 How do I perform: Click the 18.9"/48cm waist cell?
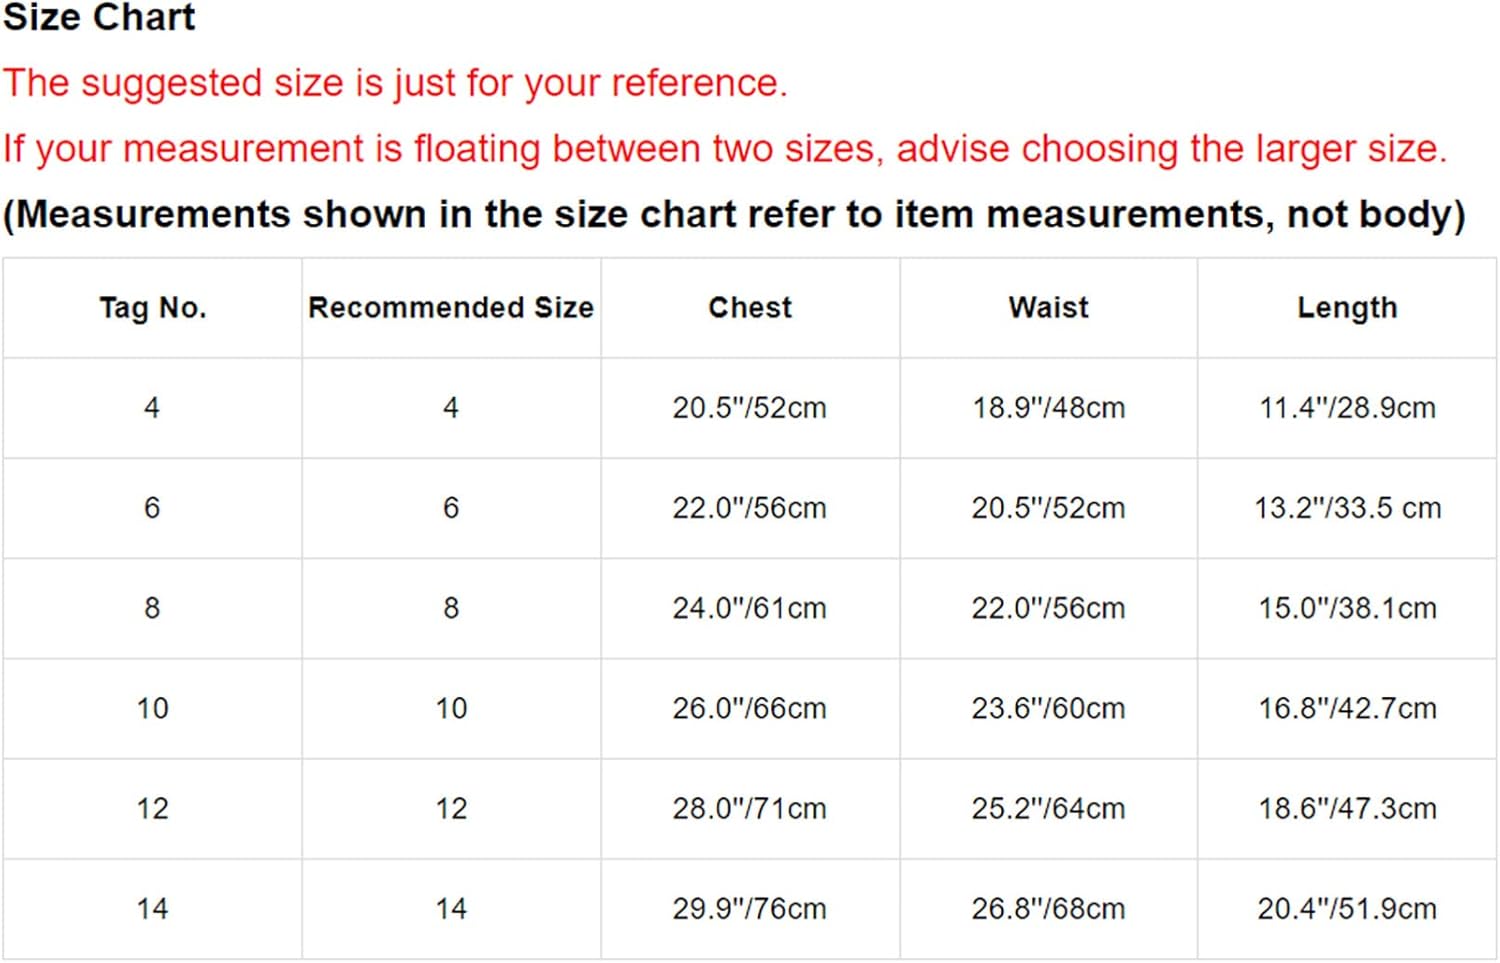[1048, 408]
